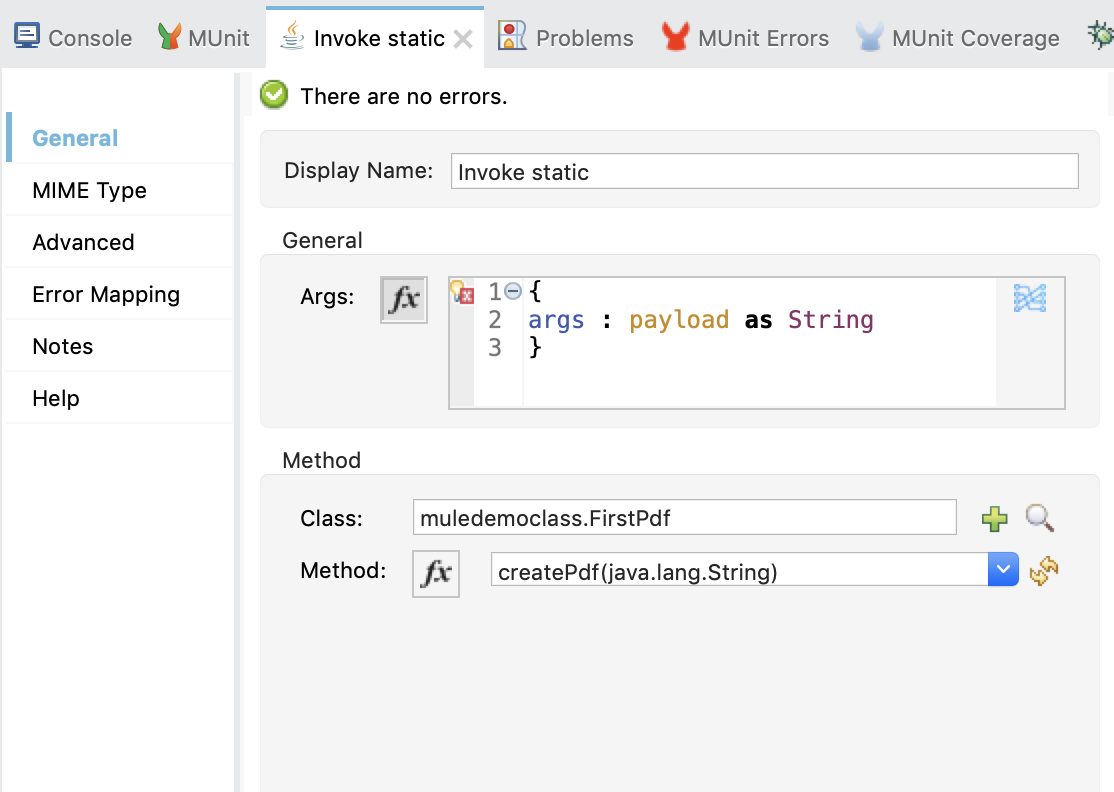Click the Display Name text field
The image size is (1114, 792).
pyautogui.click(x=764, y=171)
